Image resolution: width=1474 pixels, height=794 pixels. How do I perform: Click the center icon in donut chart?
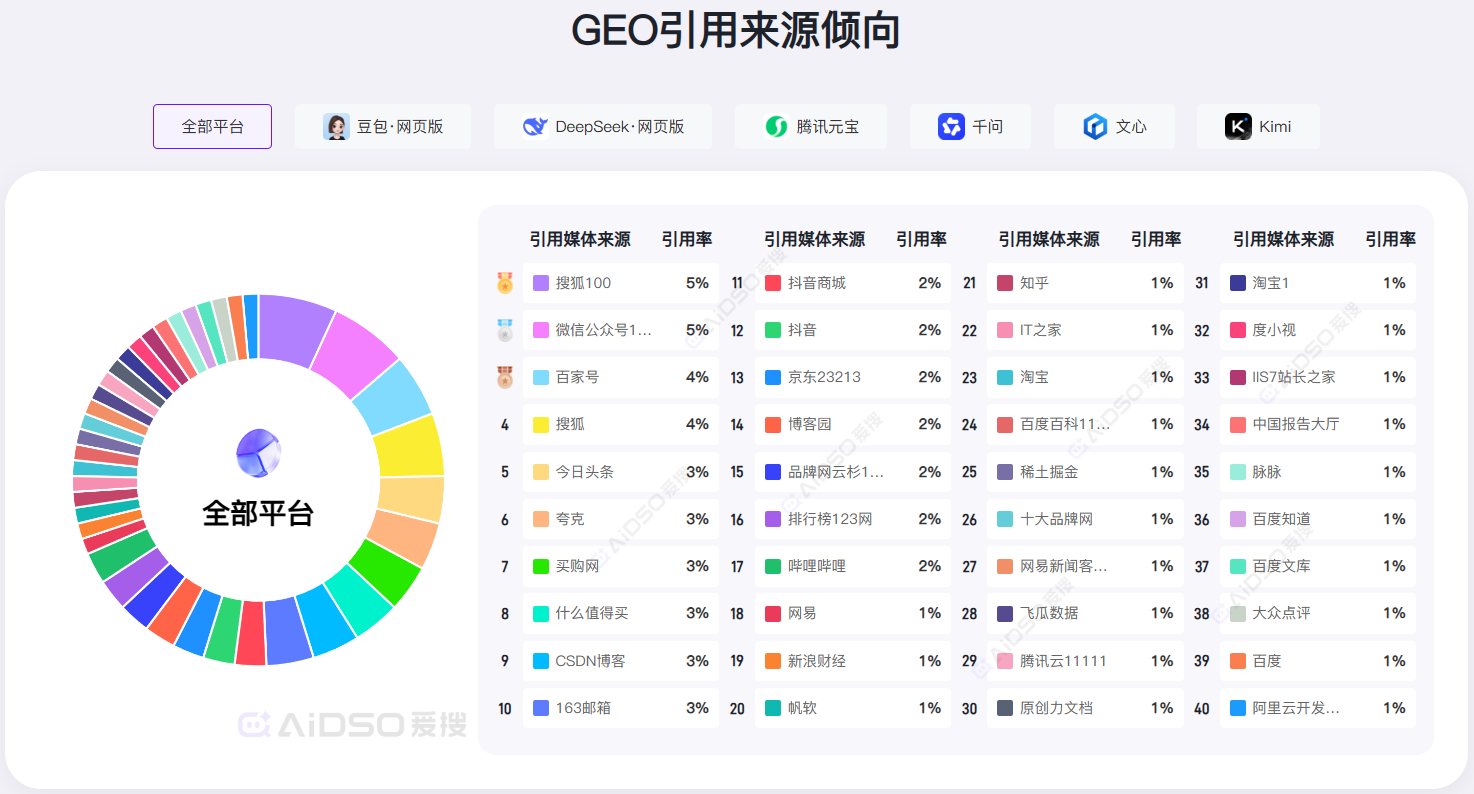258,453
